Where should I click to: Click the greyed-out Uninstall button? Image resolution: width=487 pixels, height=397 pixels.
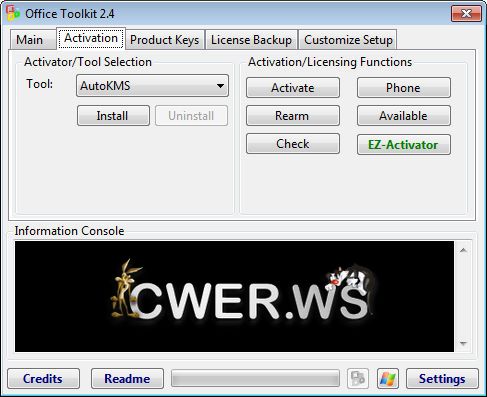point(191,116)
